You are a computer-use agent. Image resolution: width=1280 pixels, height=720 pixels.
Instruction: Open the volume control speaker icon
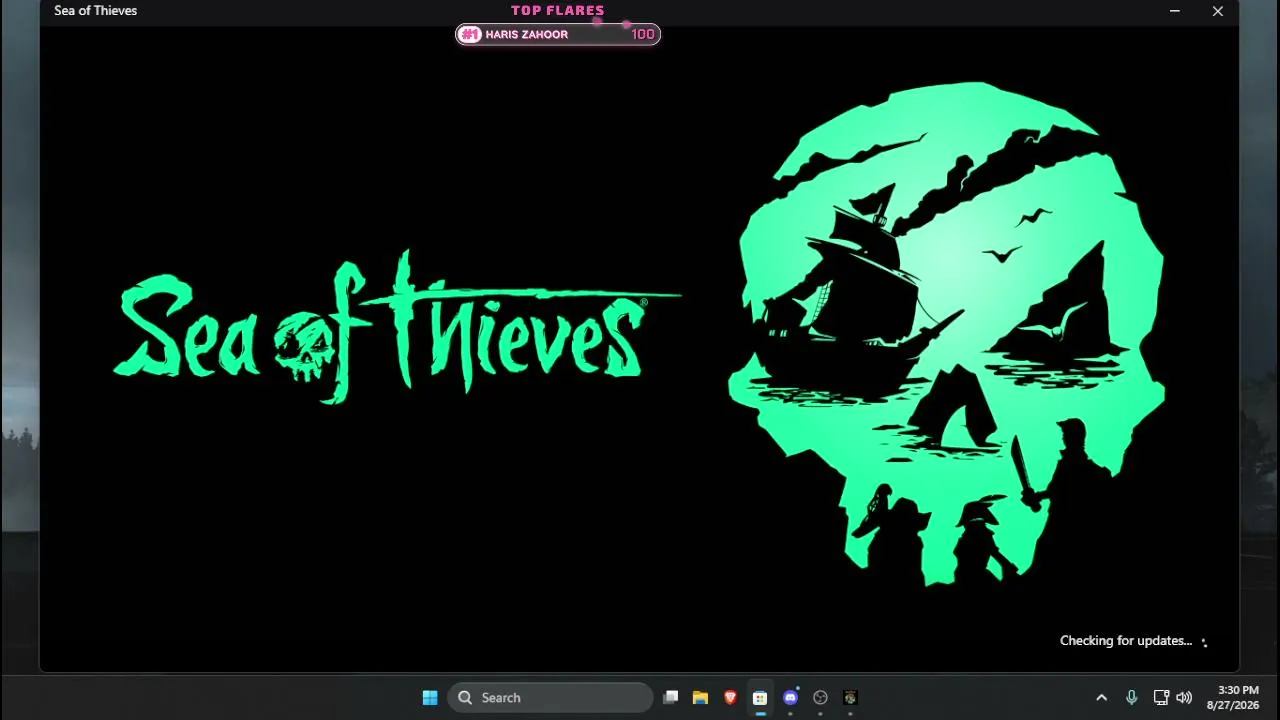pos(1184,698)
